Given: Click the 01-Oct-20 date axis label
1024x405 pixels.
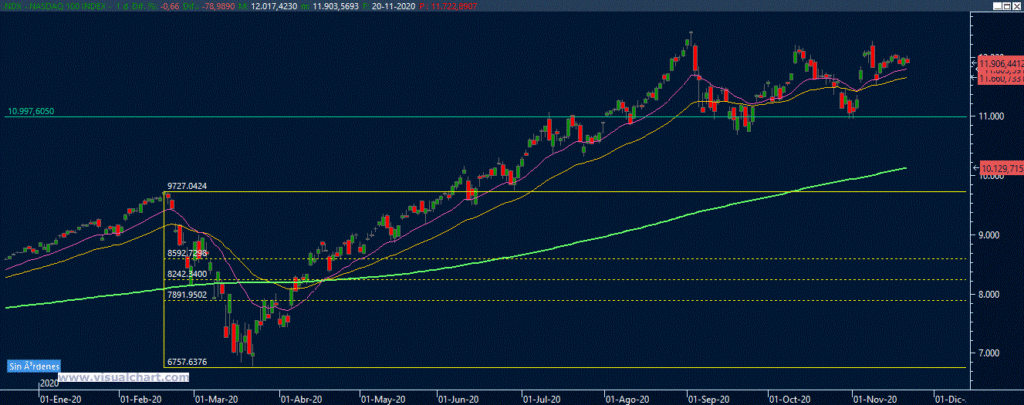Looking at the screenshot, I should tap(790, 398).
